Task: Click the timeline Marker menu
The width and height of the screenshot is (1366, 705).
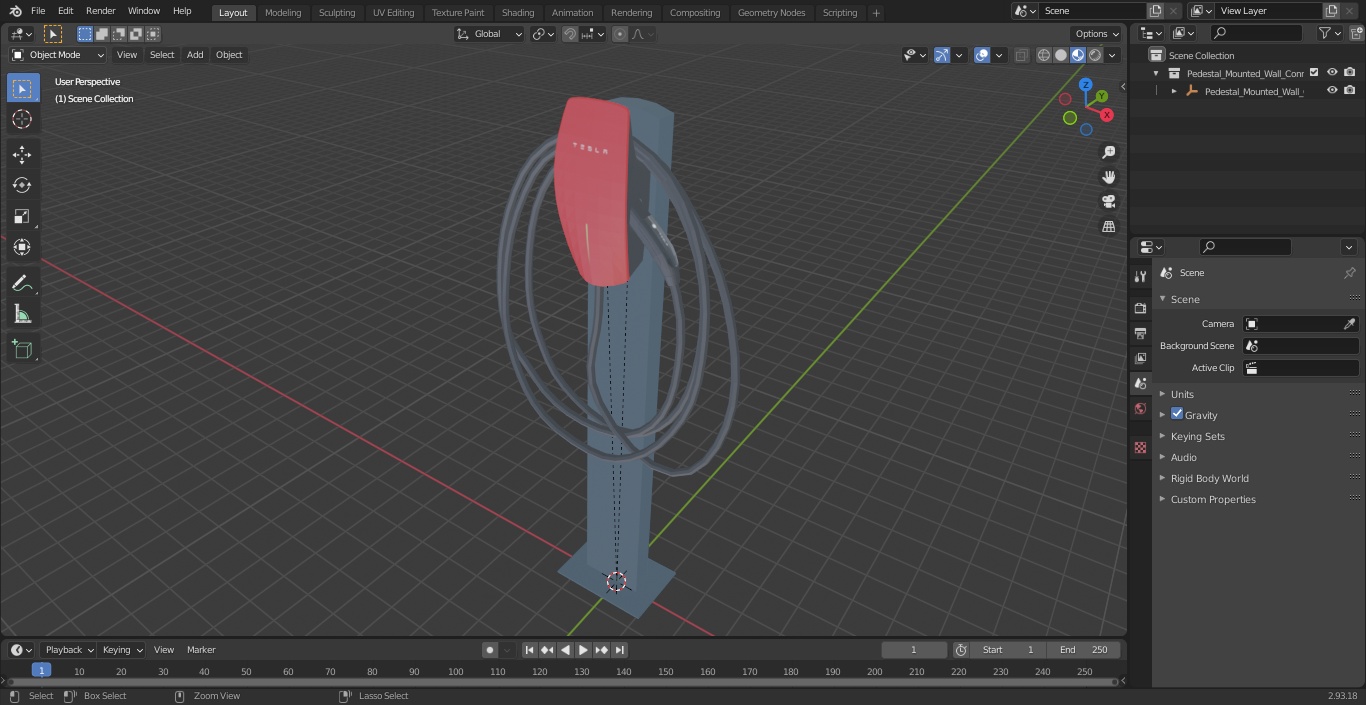Action: (201, 650)
